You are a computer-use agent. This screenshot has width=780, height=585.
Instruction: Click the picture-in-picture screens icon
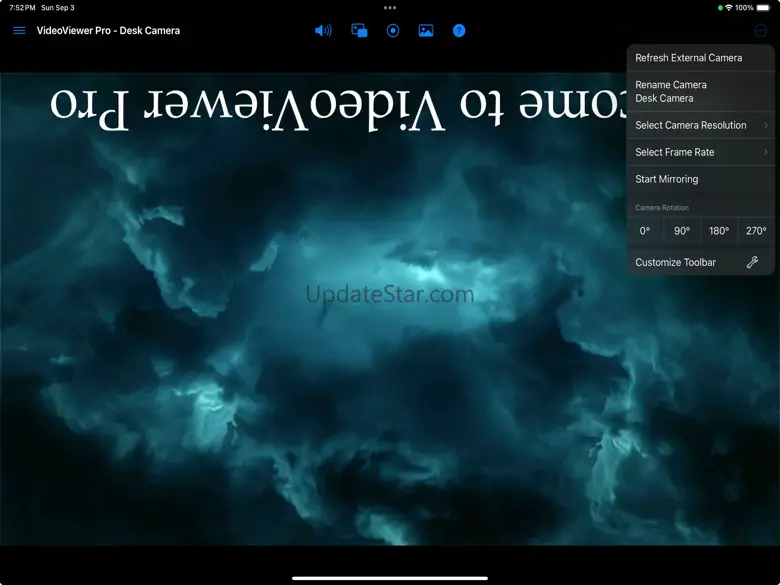(x=359, y=31)
